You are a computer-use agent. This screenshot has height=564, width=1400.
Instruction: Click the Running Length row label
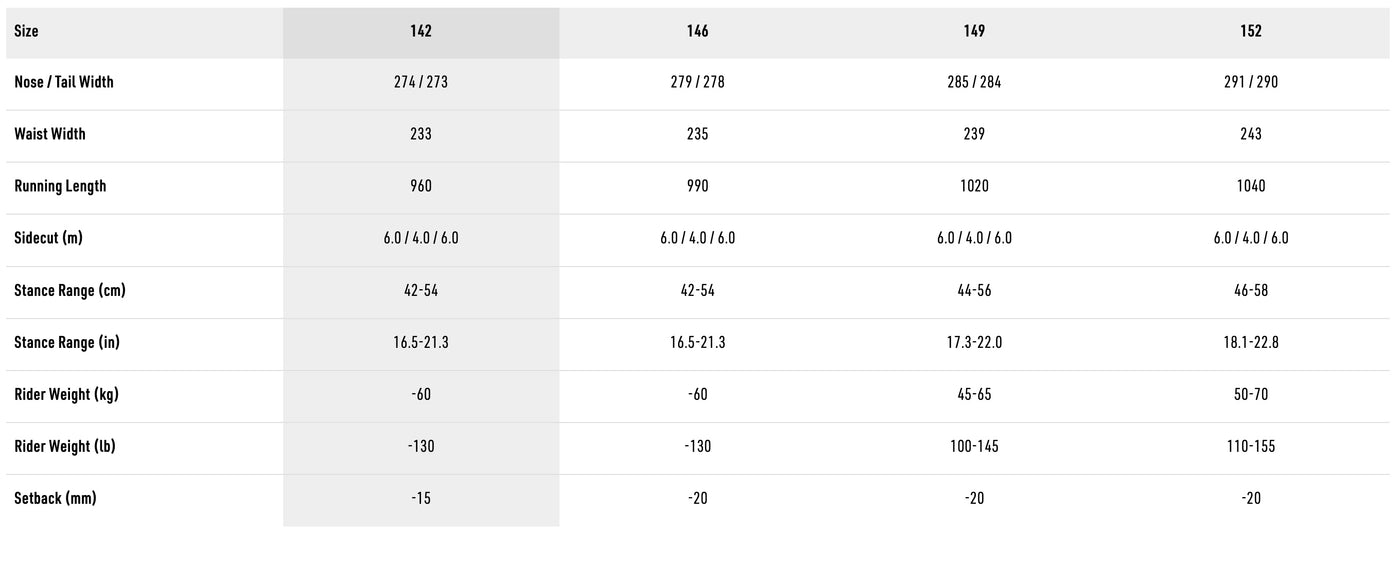tap(60, 186)
